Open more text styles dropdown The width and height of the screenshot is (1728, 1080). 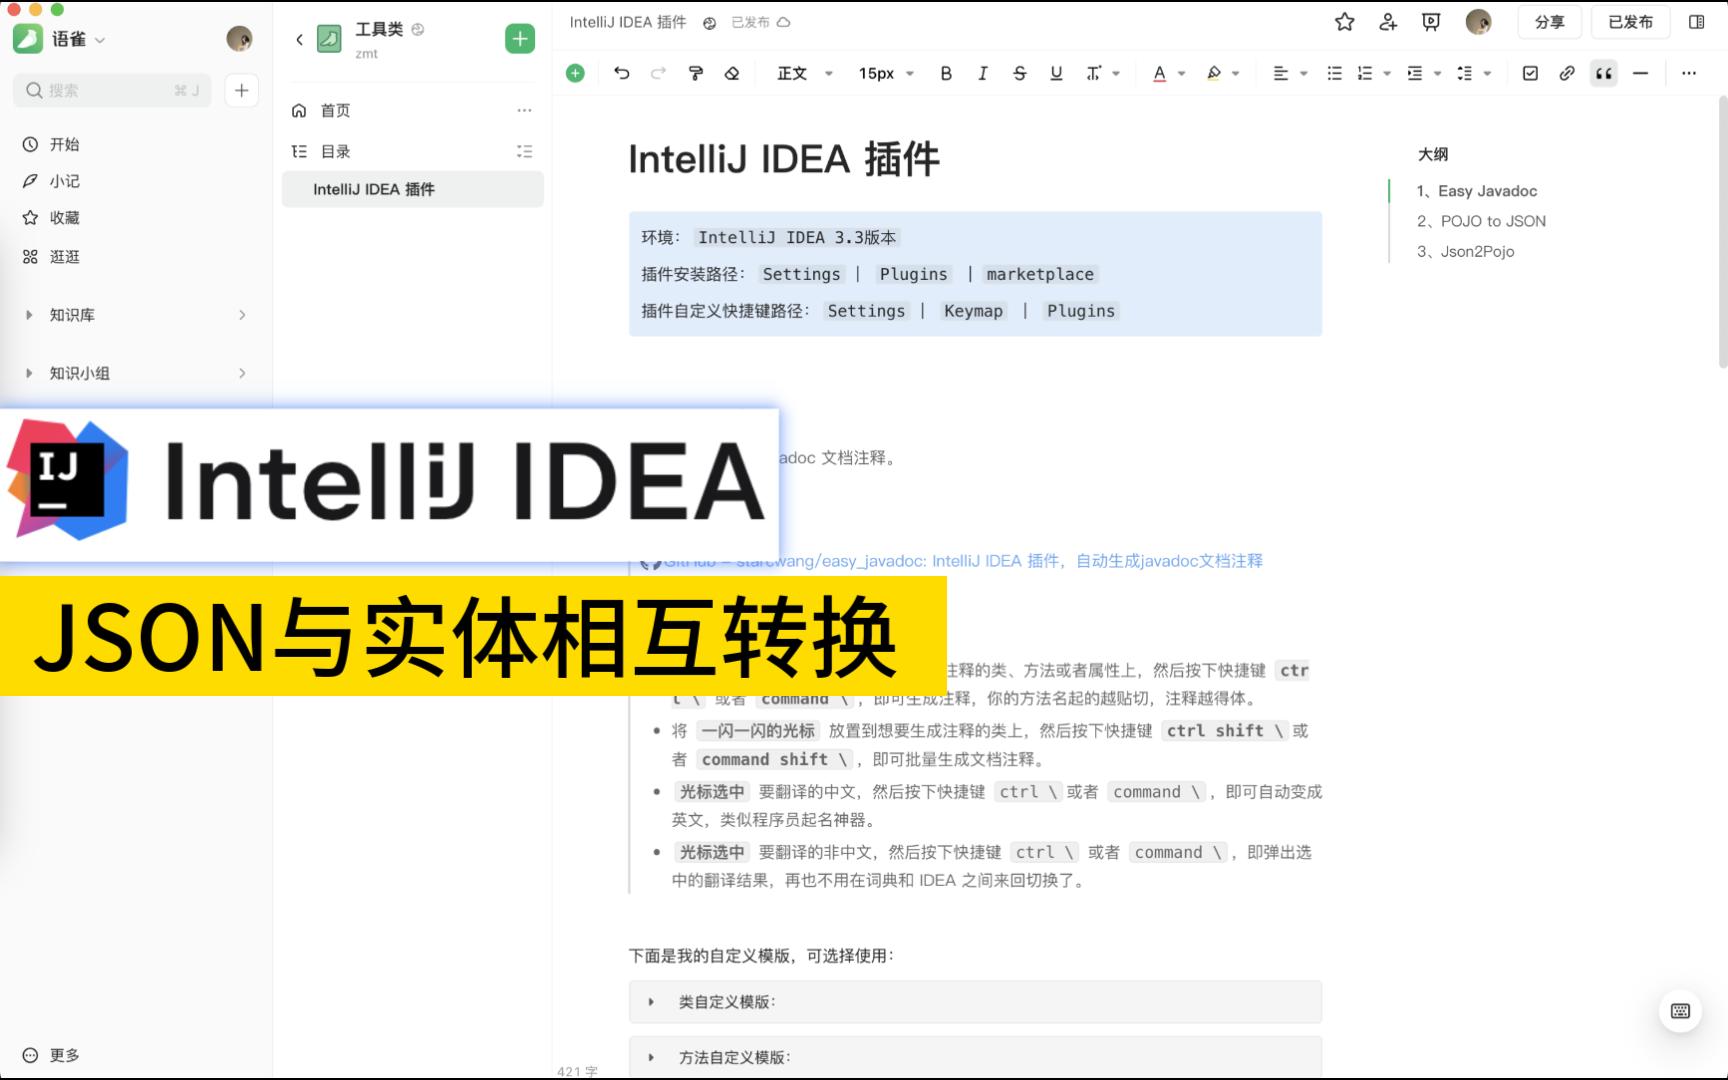click(x=1103, y=73)
